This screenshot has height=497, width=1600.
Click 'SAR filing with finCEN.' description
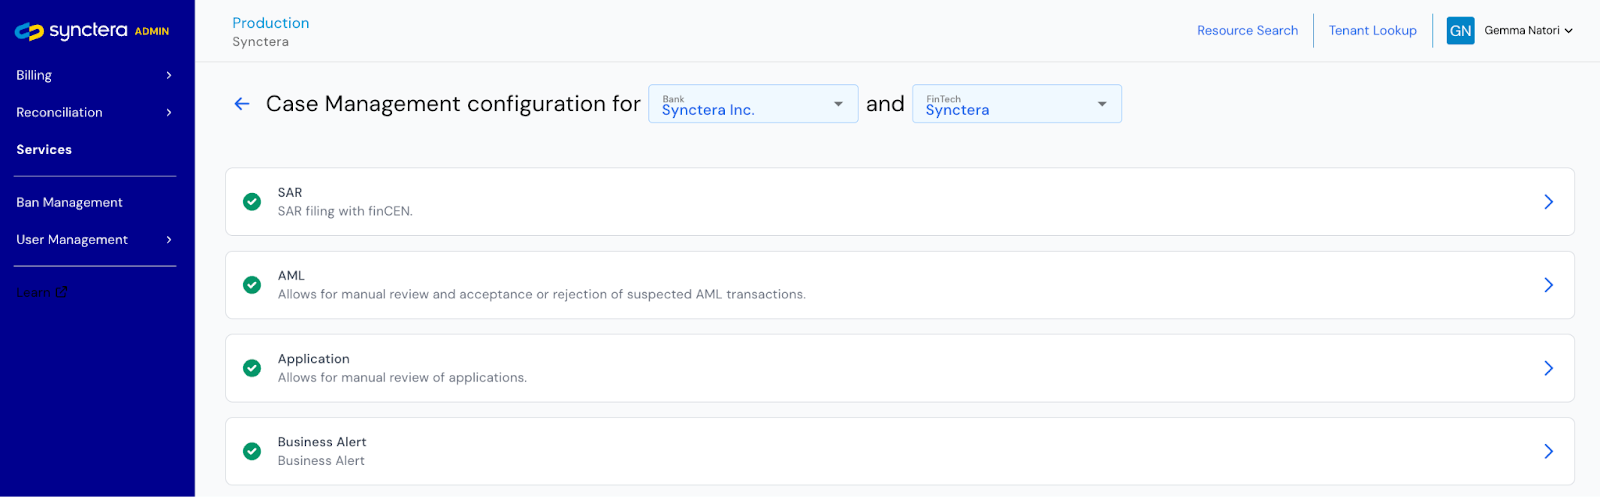pos(345,211)
